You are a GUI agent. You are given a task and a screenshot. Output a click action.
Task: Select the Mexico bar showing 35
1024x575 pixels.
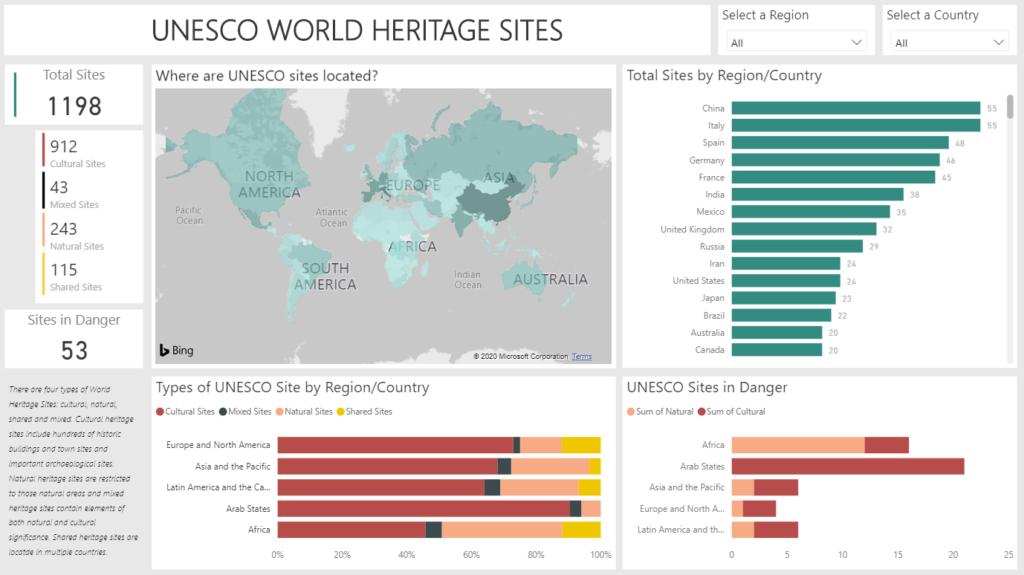[x=810, y=212]
